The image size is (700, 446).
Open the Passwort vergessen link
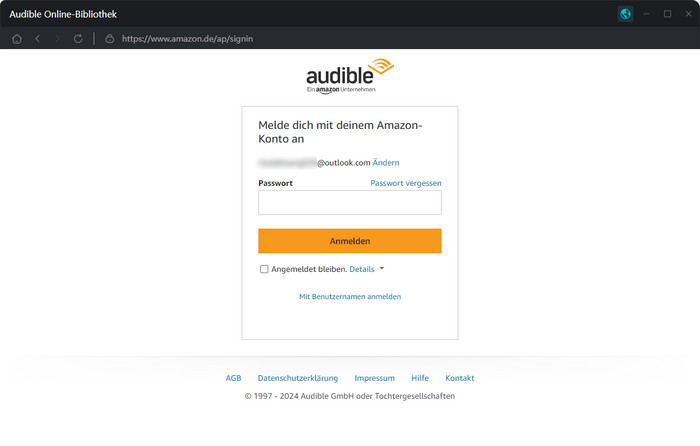pos(406,183)
